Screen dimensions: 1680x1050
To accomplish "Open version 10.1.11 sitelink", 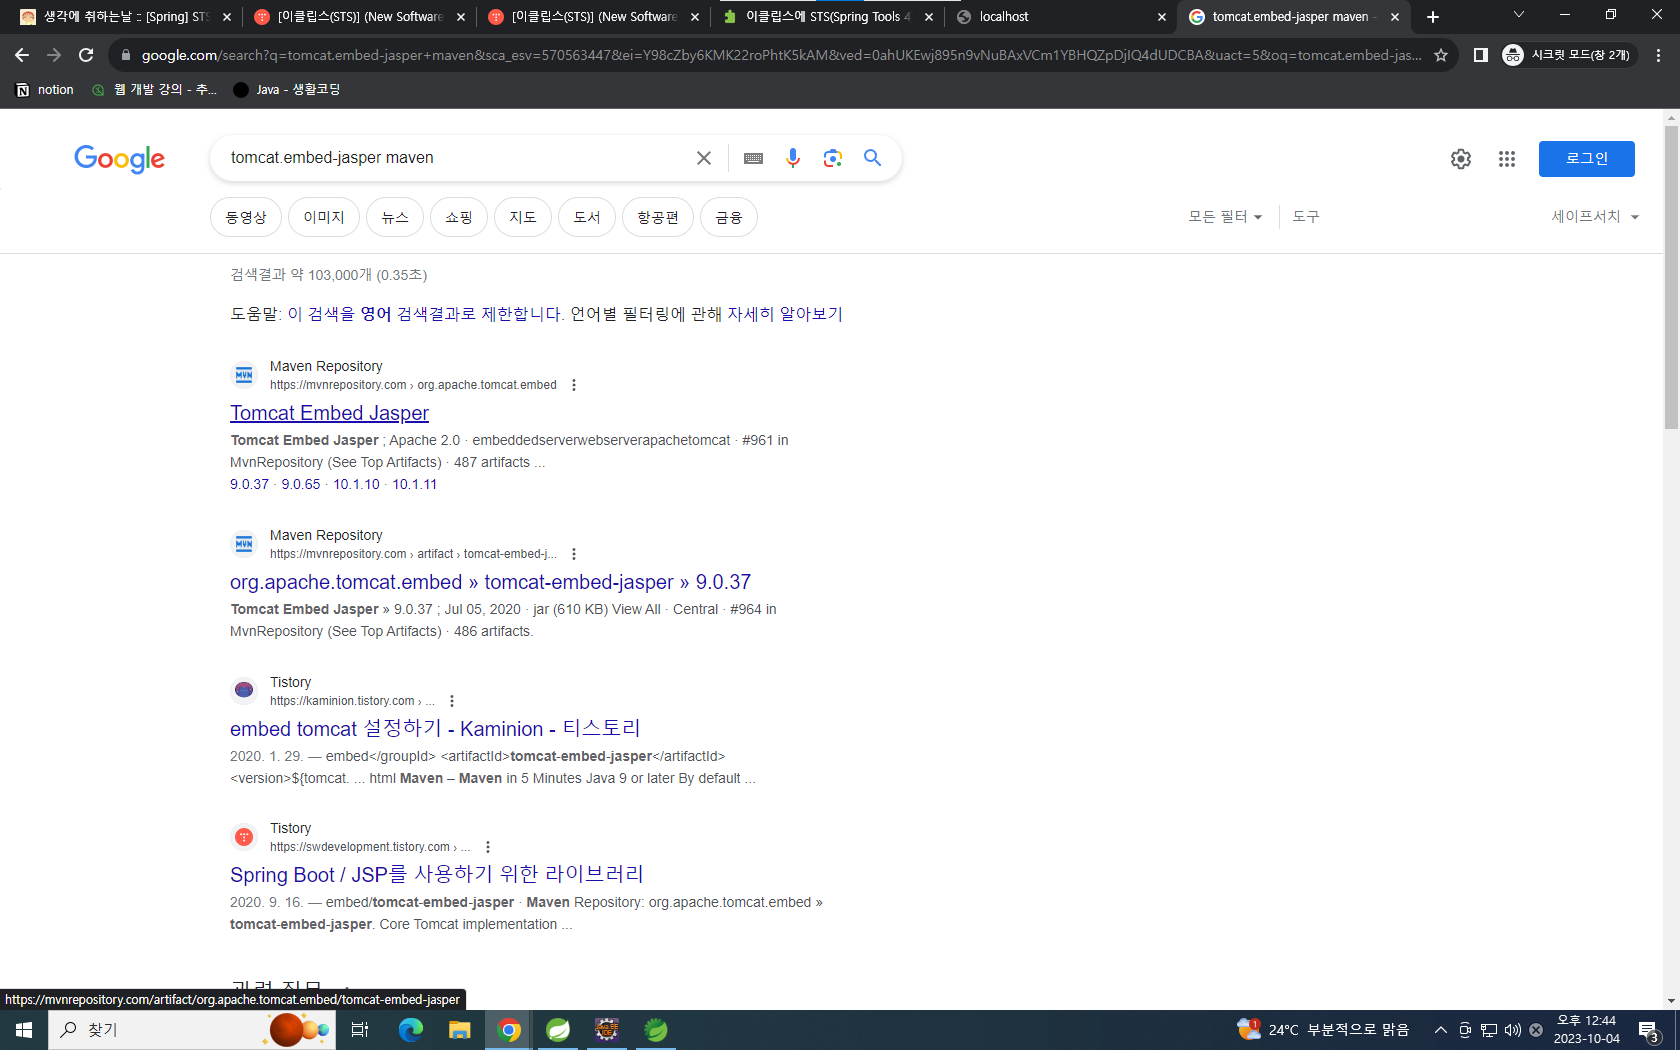I will pyautogui.click(x=414, y=484).
